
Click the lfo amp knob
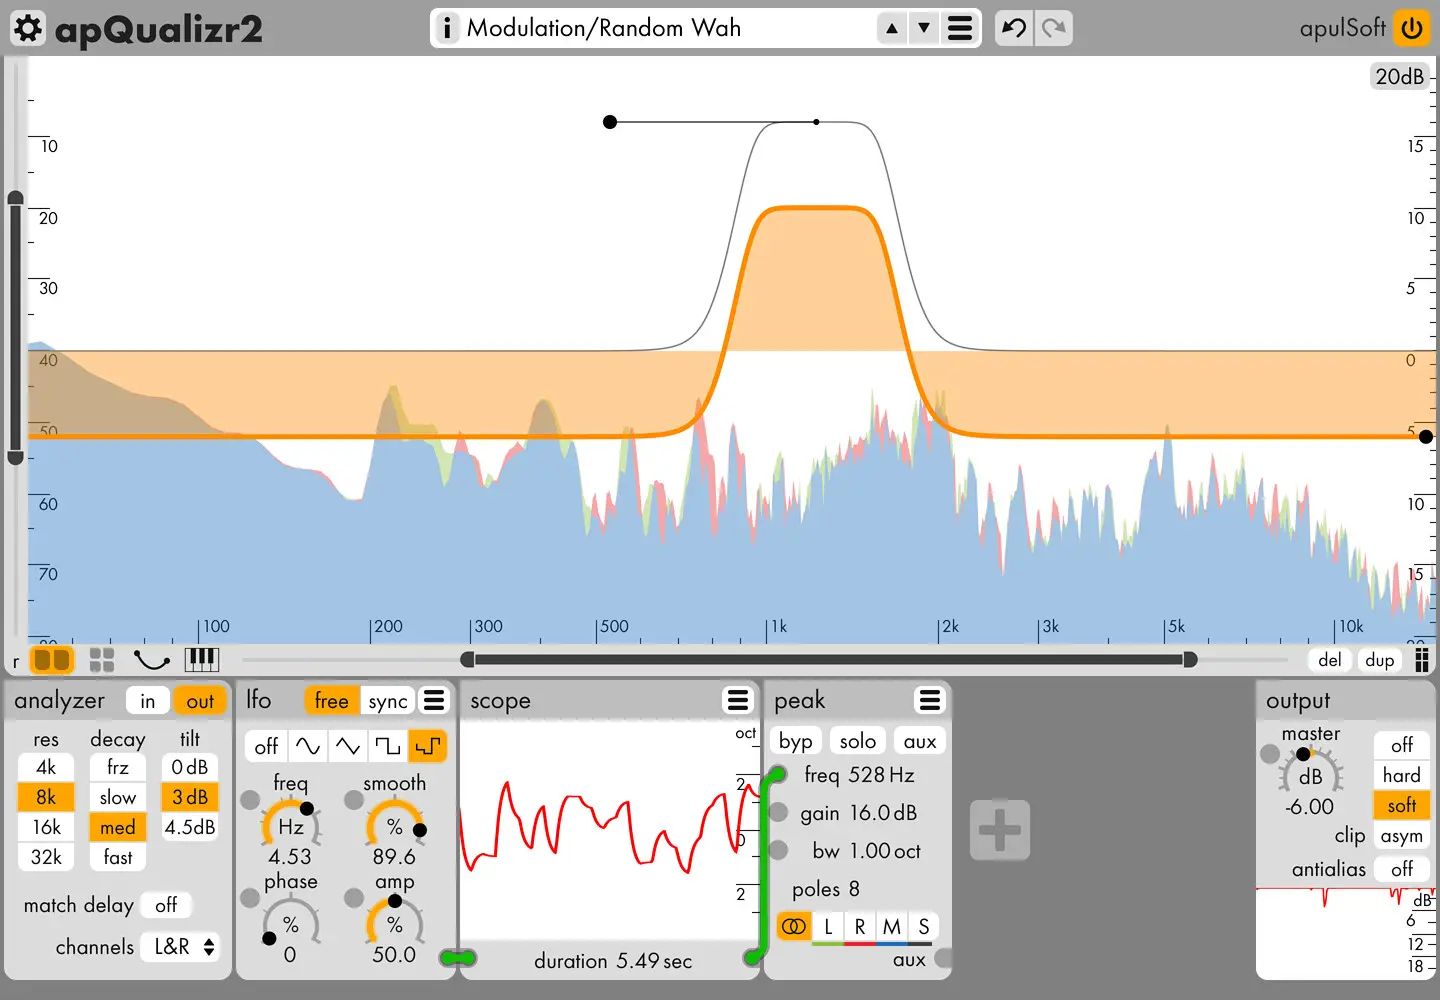(x=395, y=923)
